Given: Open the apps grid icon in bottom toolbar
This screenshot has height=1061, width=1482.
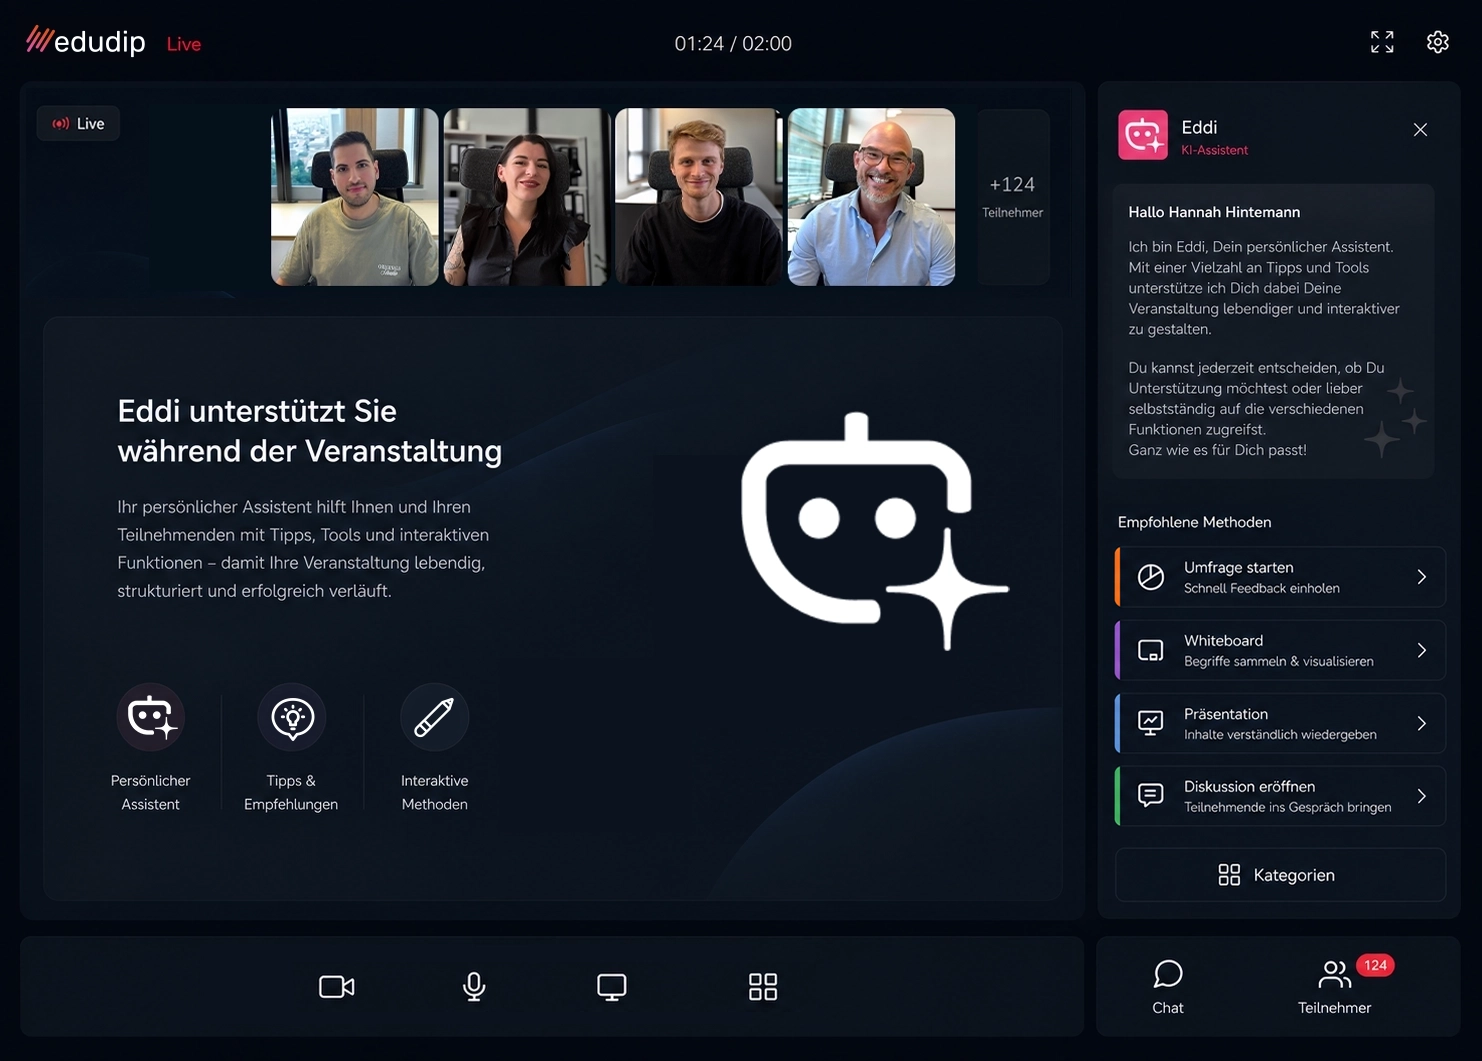Looking at the screenshot, I should [763, 987].
